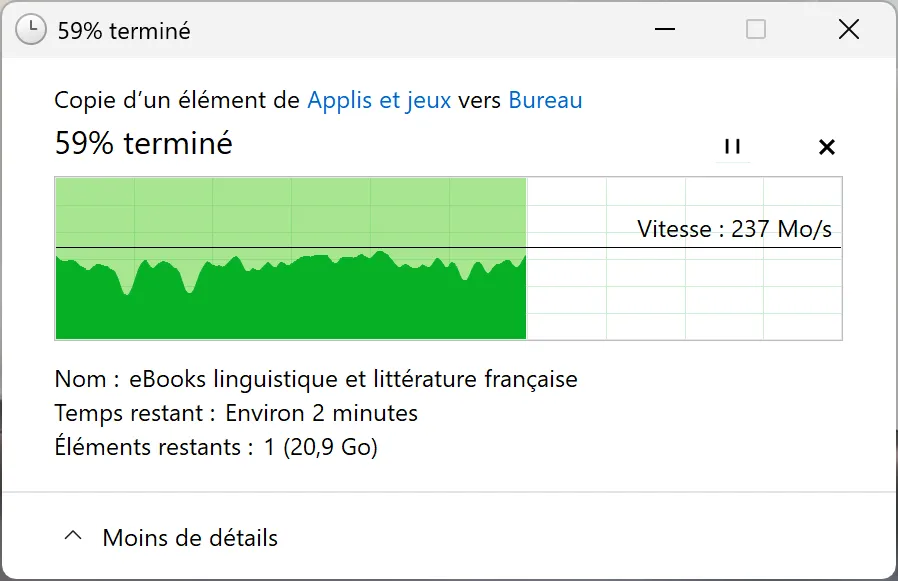Open the 'Bureau' destination link
This screenshot has height=581, width=898.
(x=545, y=100)
